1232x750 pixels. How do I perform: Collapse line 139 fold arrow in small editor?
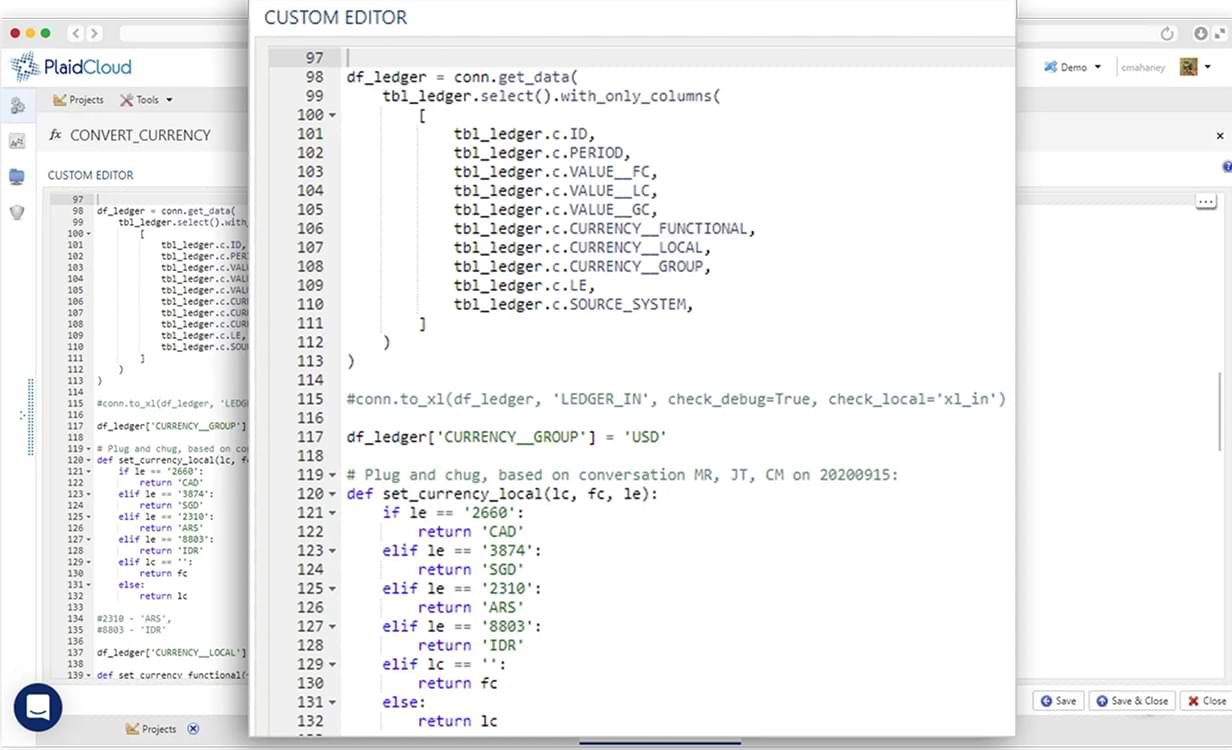89,675
